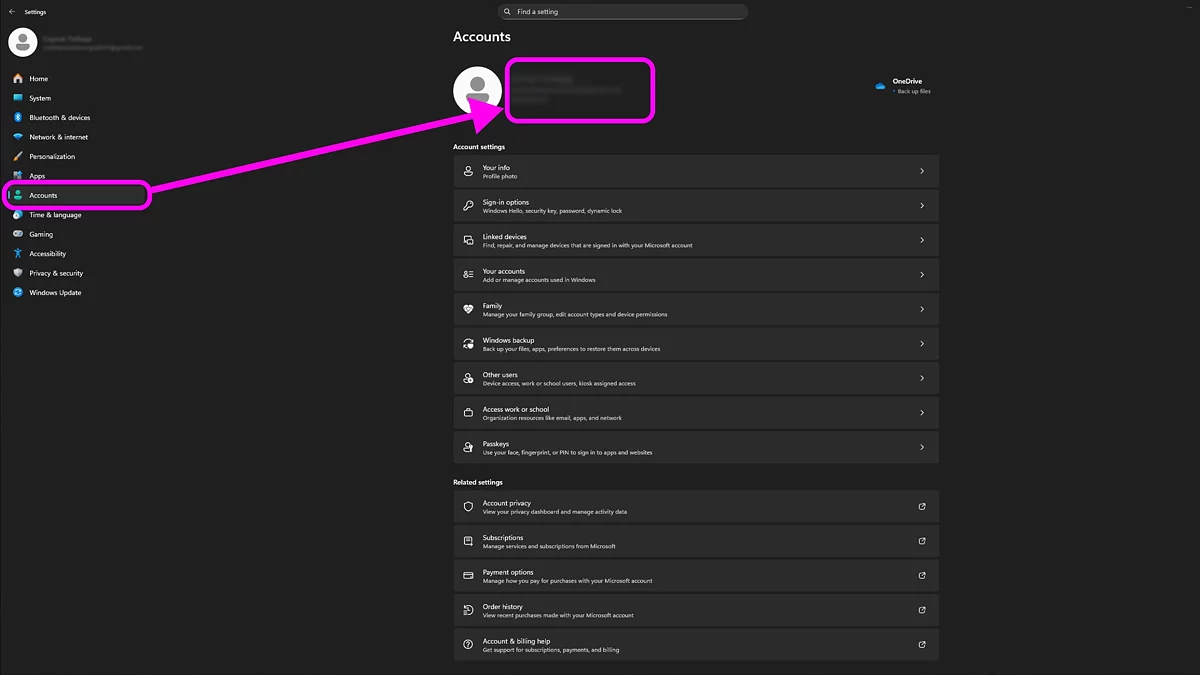Open the Account & billing help link

(x=696, y=644)
